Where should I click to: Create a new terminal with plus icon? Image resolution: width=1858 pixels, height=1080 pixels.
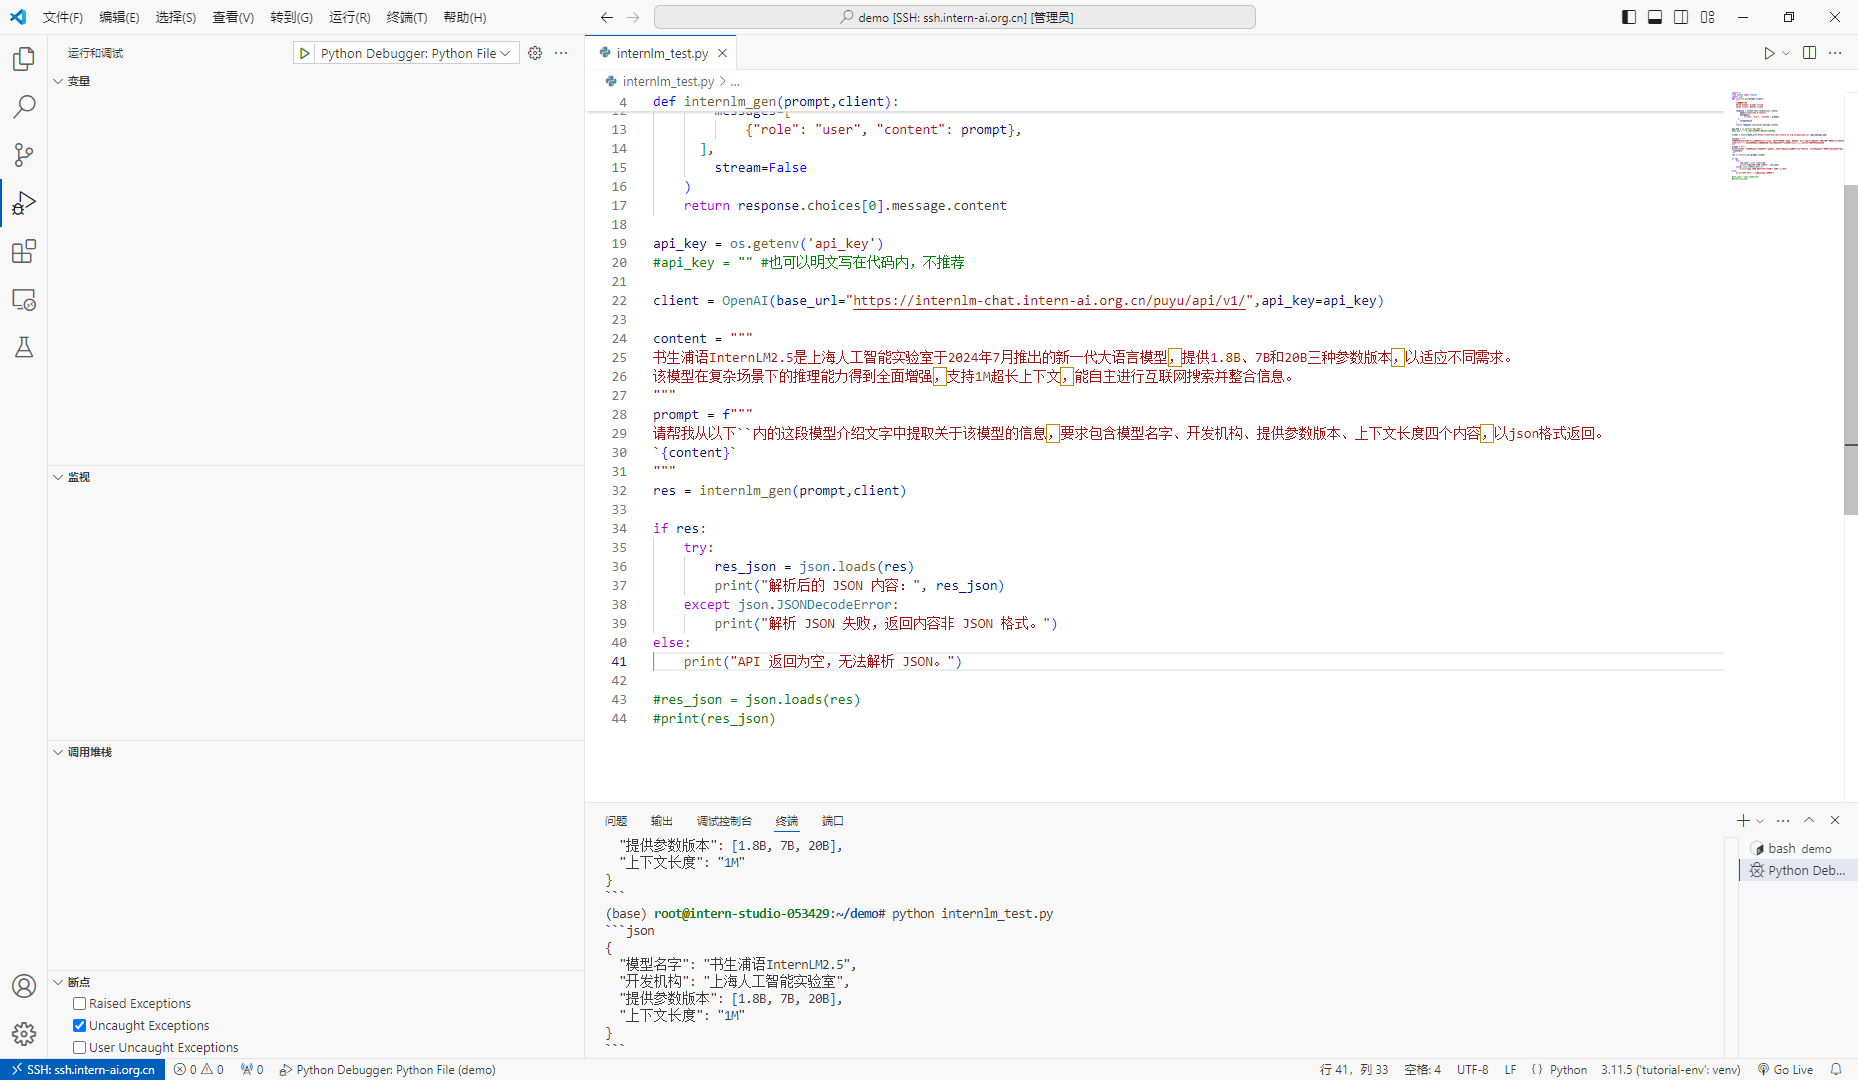coord(1743,820)
